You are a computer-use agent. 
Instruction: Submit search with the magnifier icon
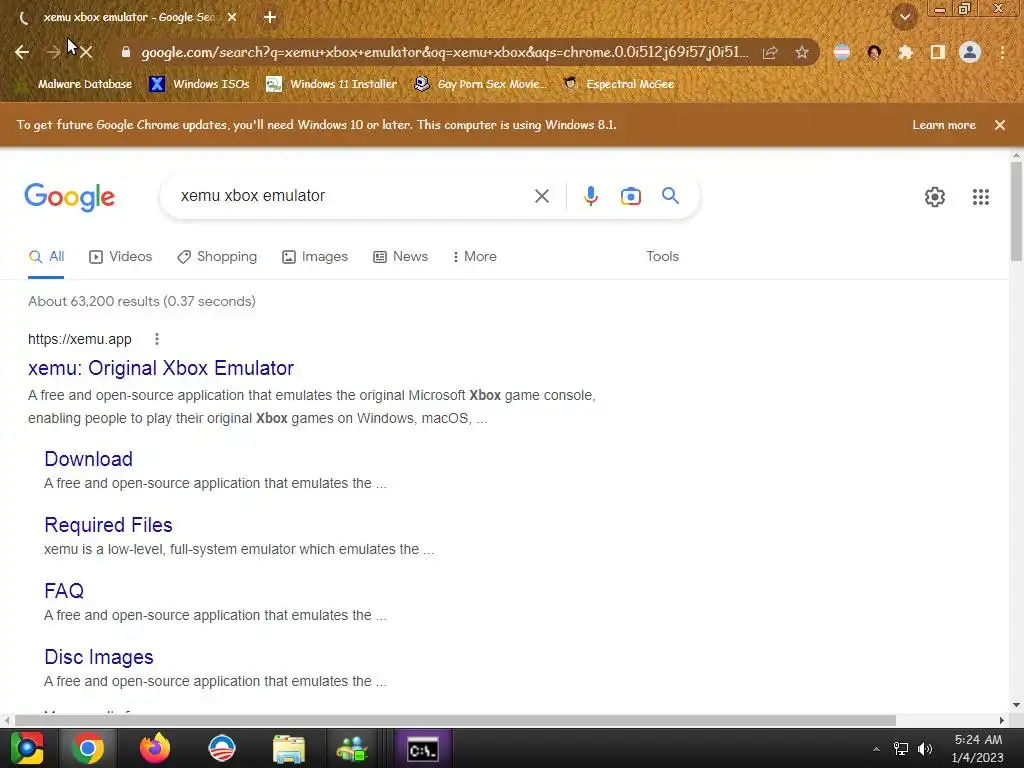670,195
